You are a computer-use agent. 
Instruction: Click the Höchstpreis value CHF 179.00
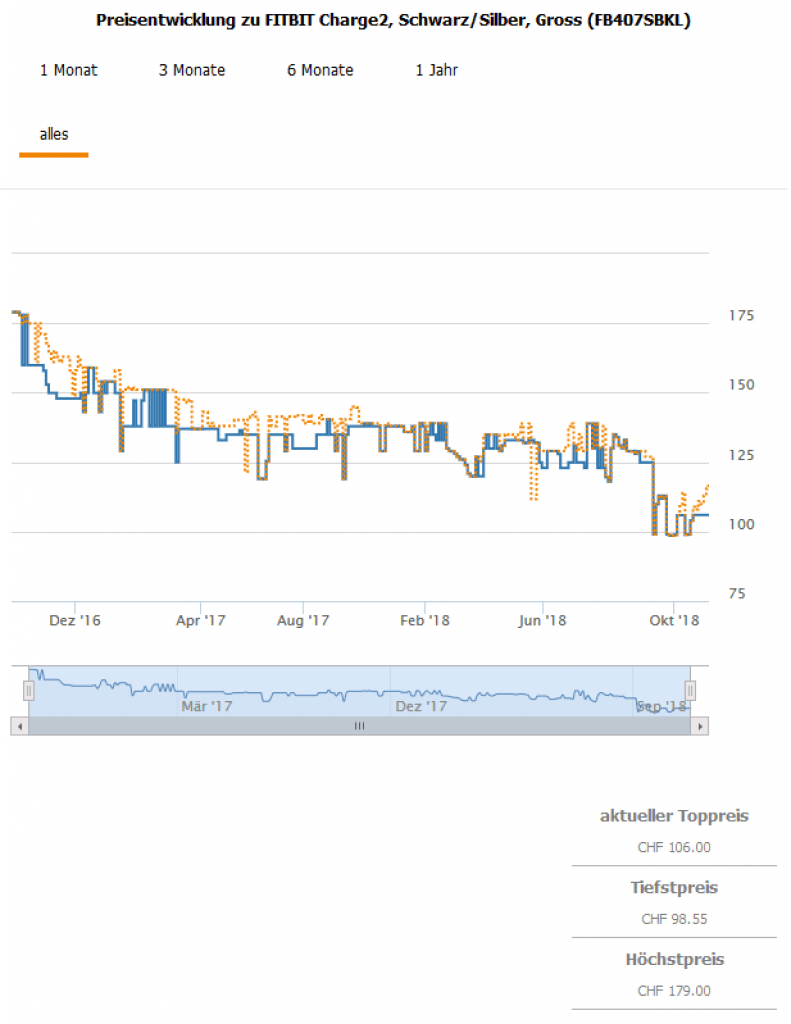point(674,991)
